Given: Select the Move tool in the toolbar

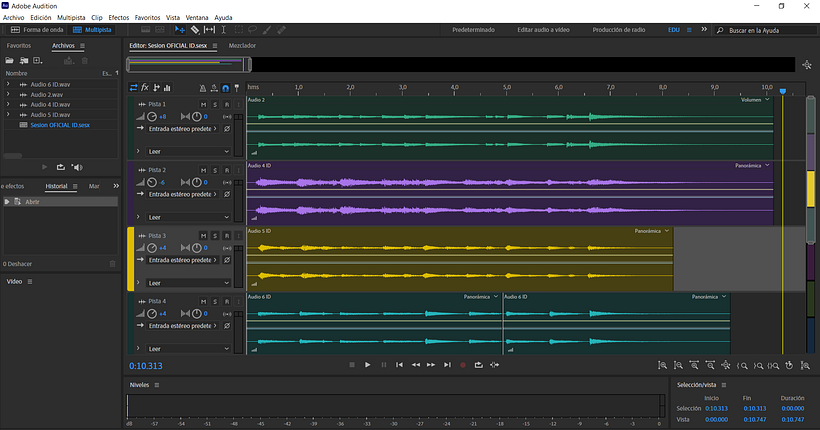Looking at the screenshot, I should point(179,30).
